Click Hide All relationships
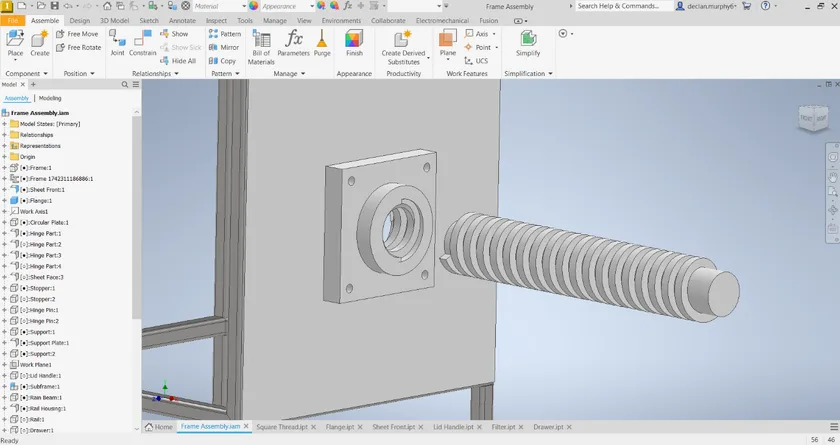This screenshot has width=840, height=445. [178, 61]
